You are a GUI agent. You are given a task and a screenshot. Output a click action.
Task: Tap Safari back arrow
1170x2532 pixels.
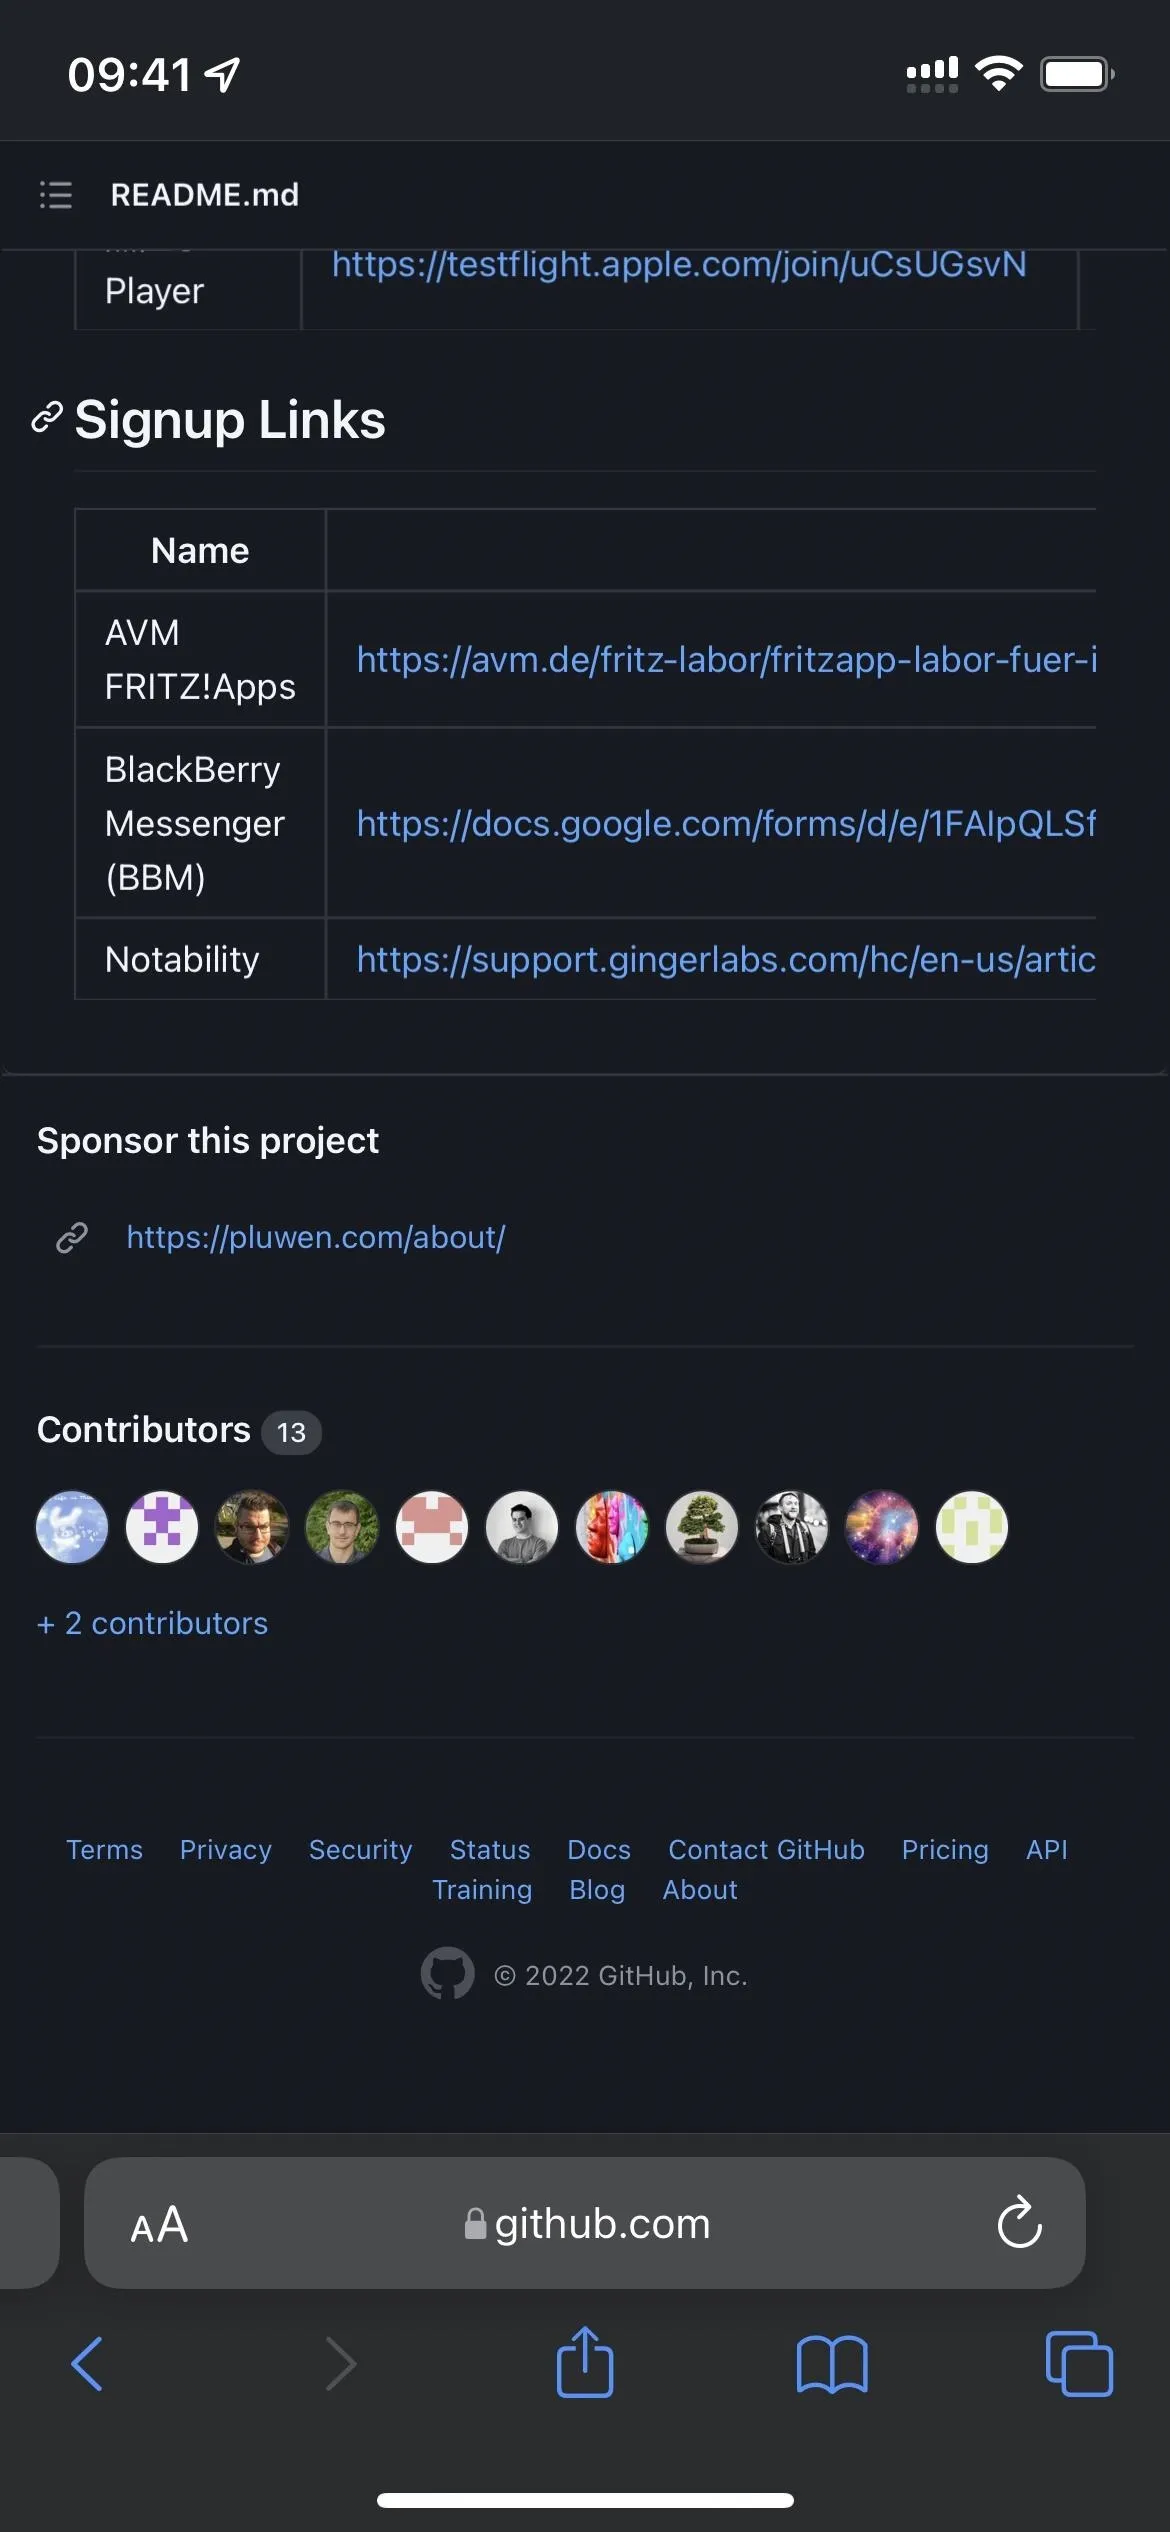[87, 2364]
